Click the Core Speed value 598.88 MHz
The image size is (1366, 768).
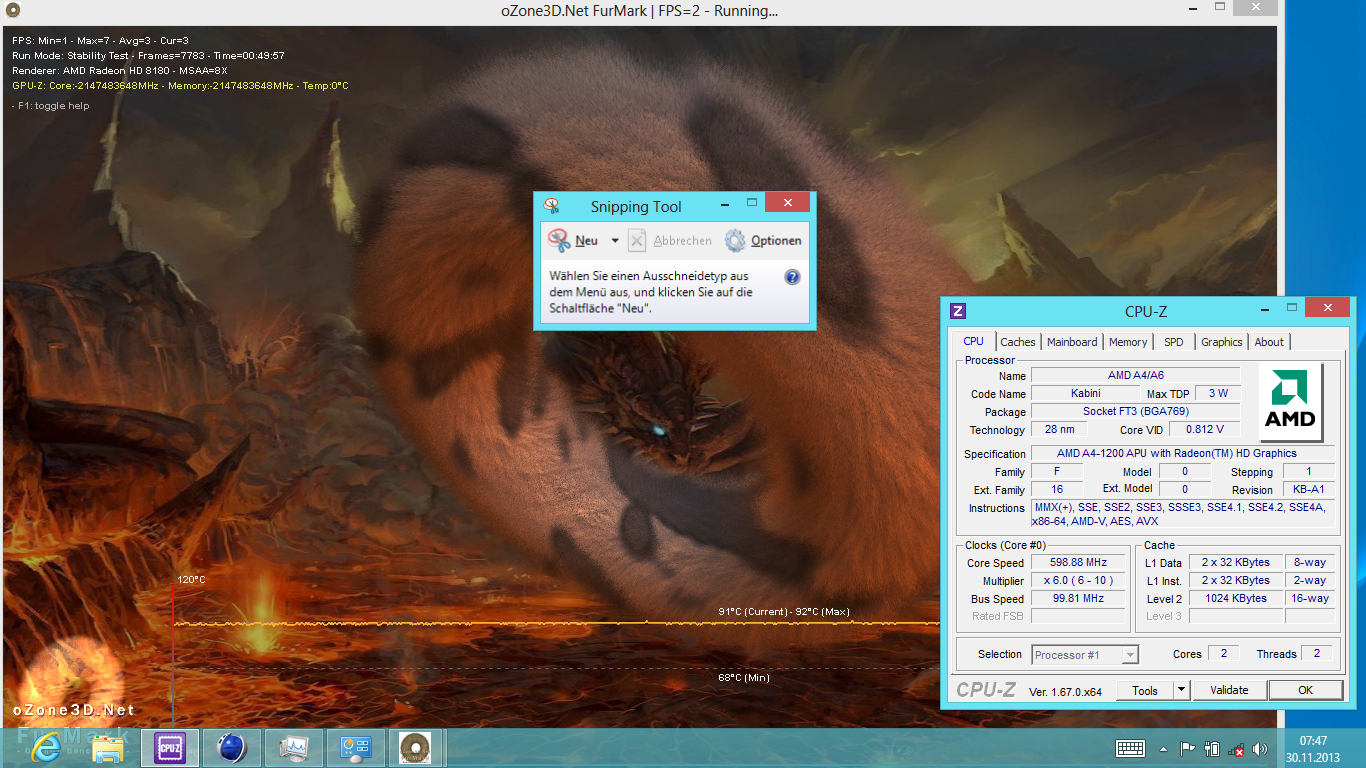[x=1078, y=563]
